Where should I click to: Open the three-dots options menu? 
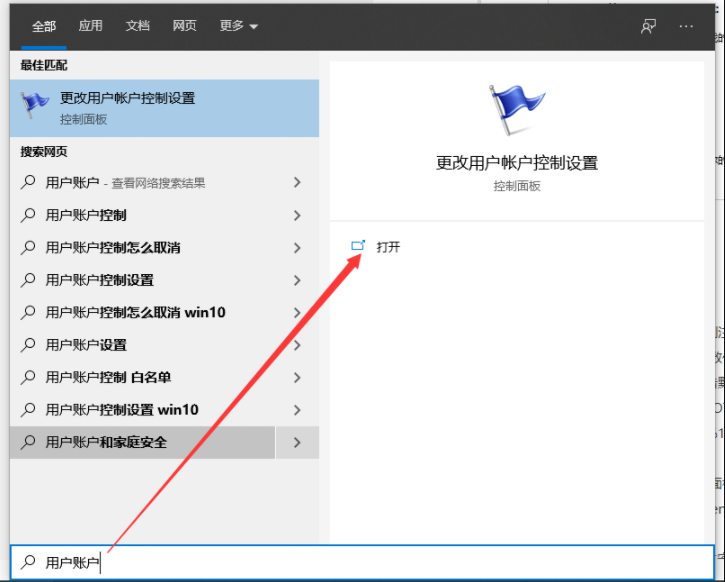point(686,26)
